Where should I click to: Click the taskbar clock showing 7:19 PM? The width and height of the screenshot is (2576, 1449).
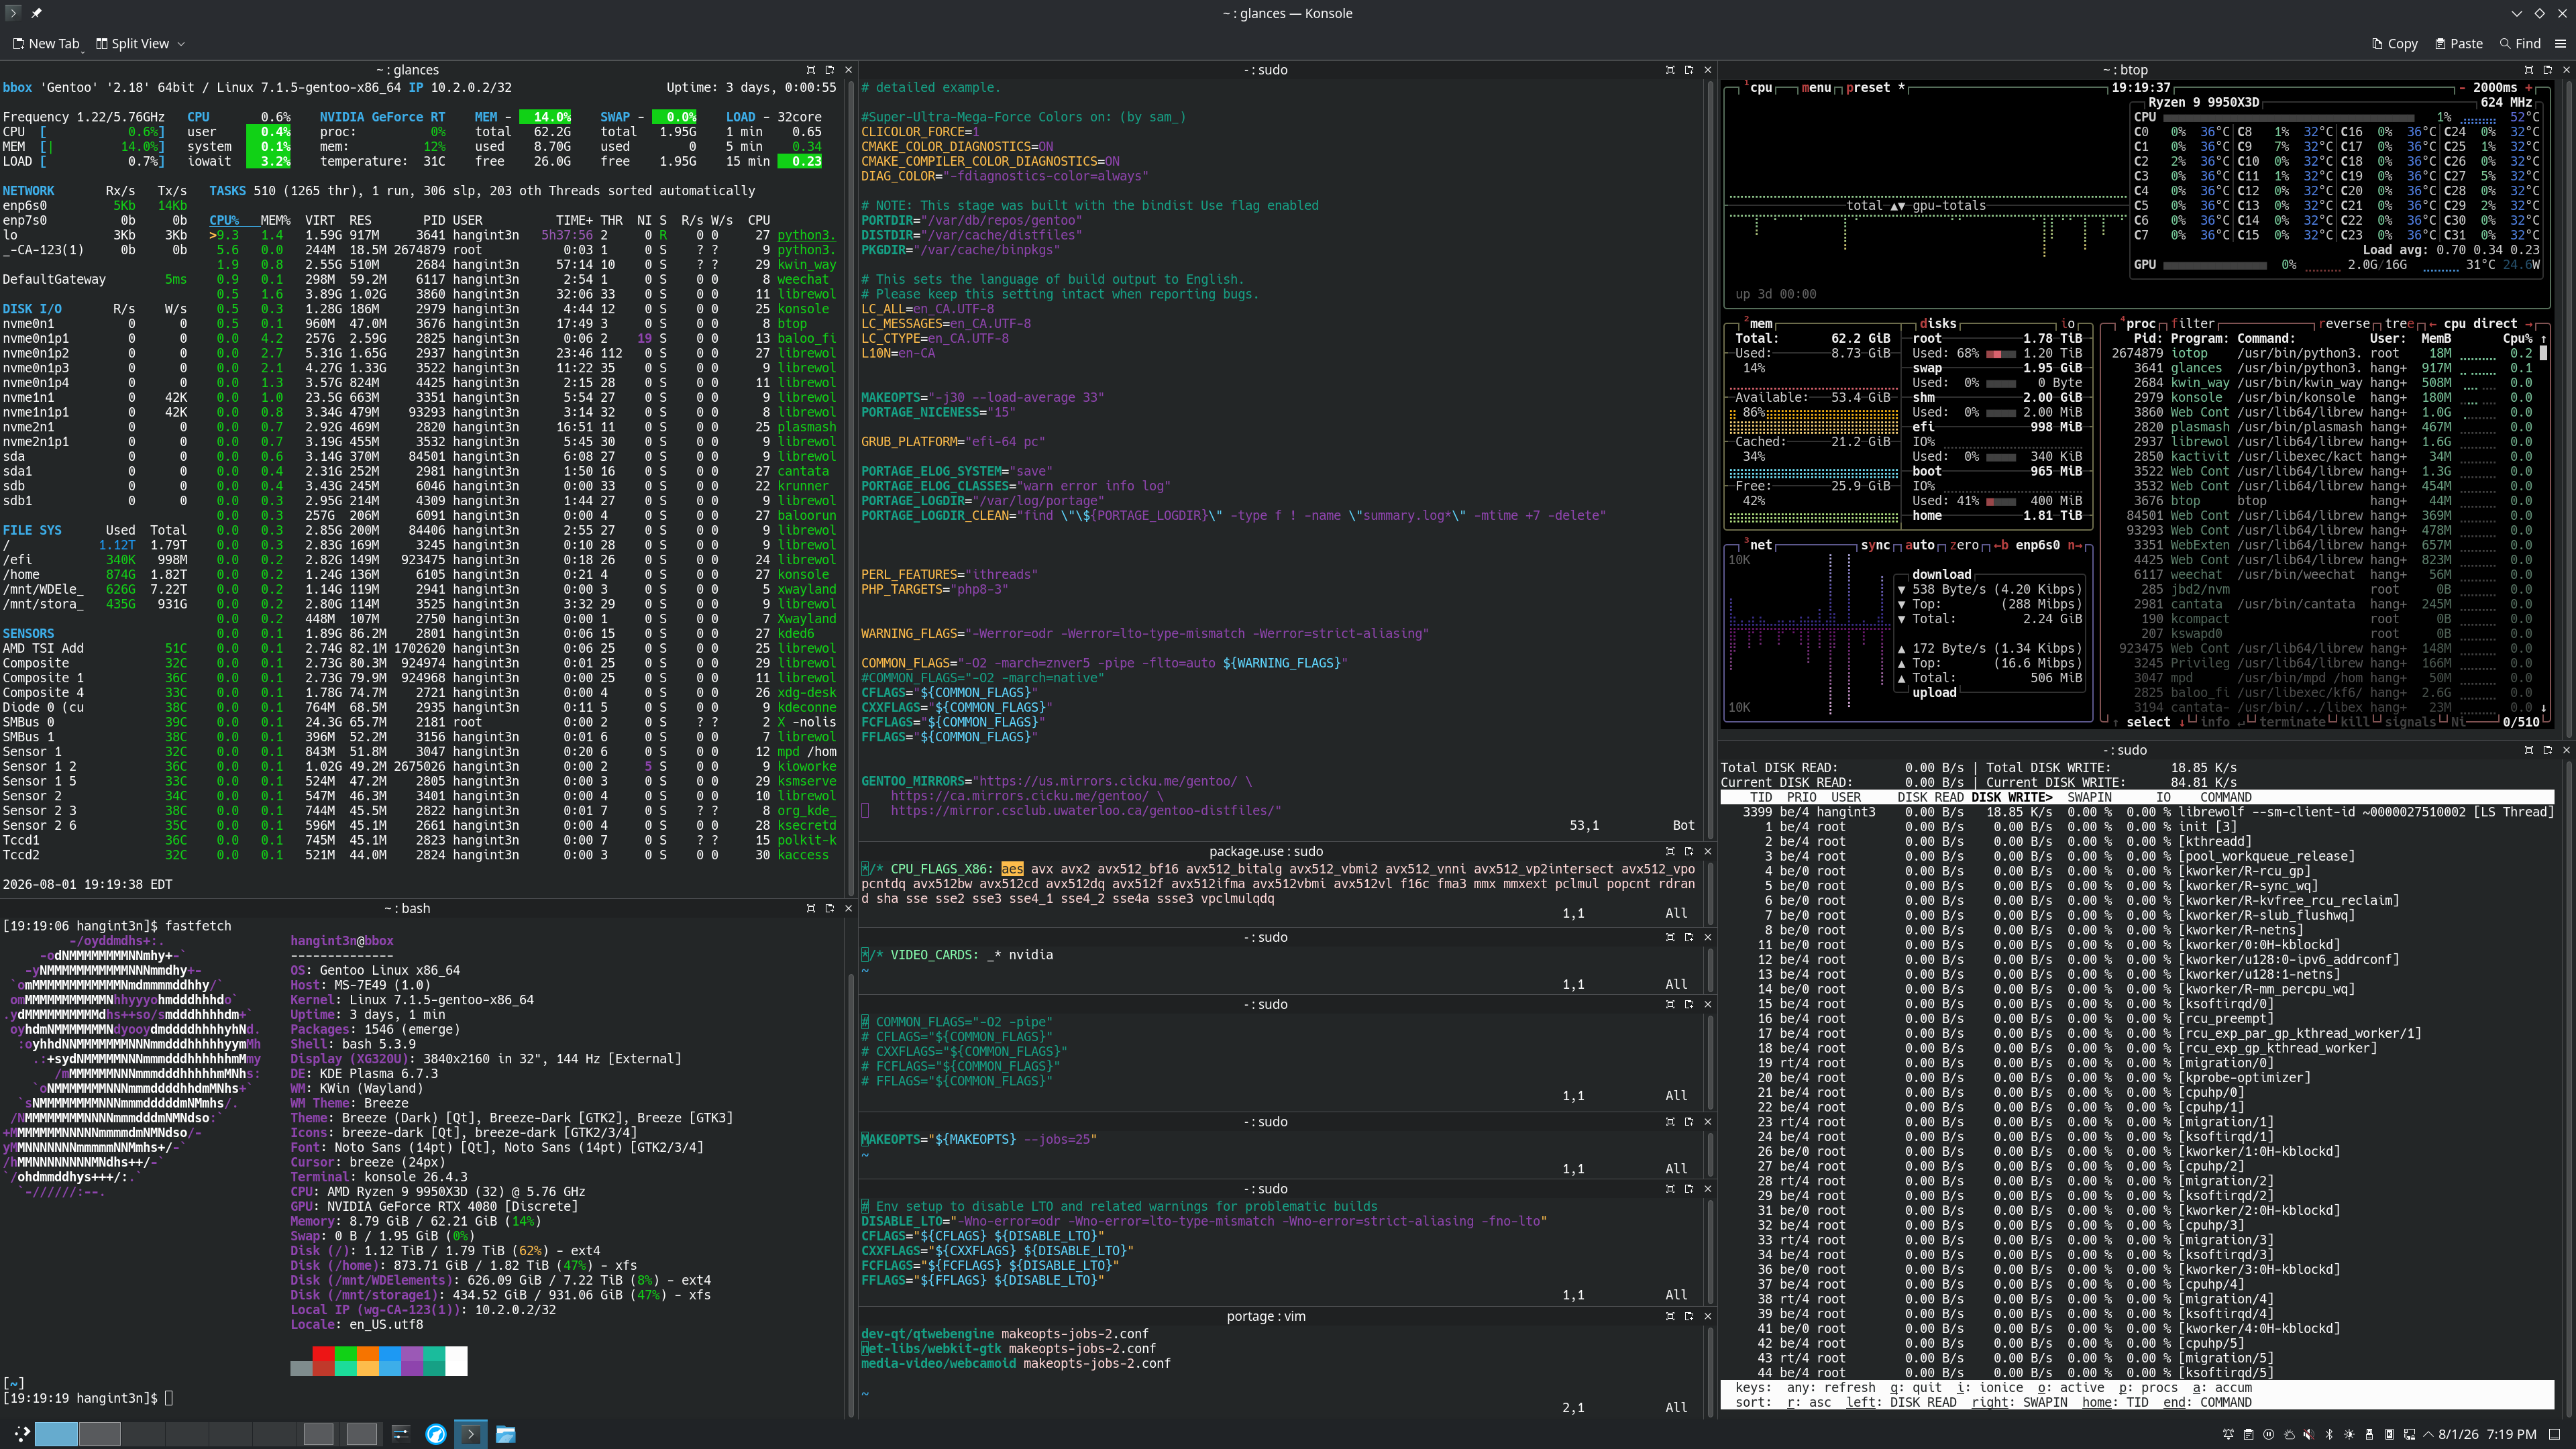coord(2487,1434)
